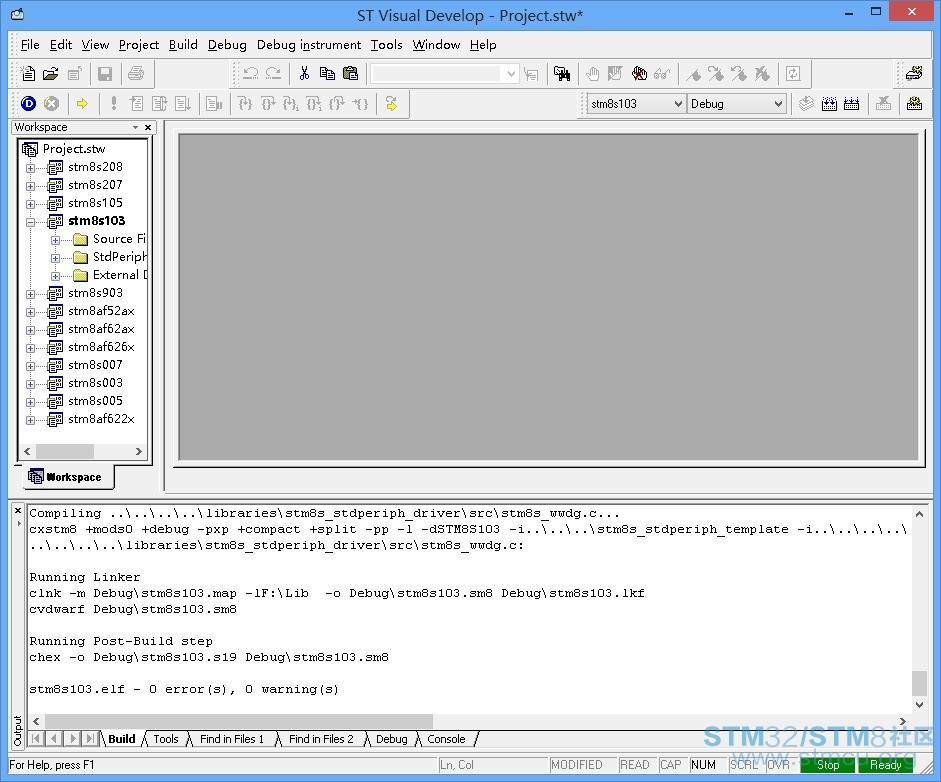The image size is (941, 782).
Task: Click the Rebuild All icon
Action: (x=852, y=104)
